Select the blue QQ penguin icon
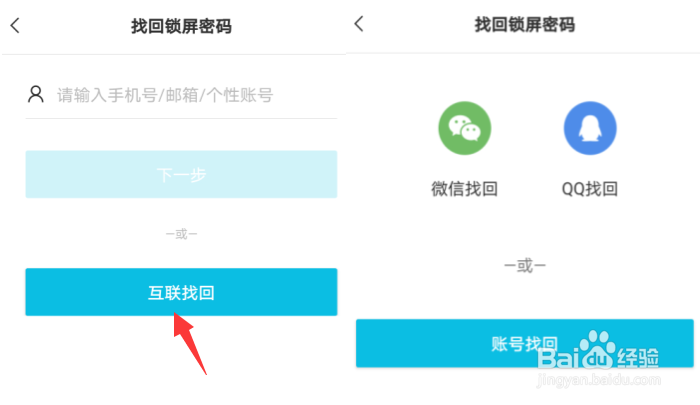The width and height of the screenshot is (700, 405). [590, 128]
